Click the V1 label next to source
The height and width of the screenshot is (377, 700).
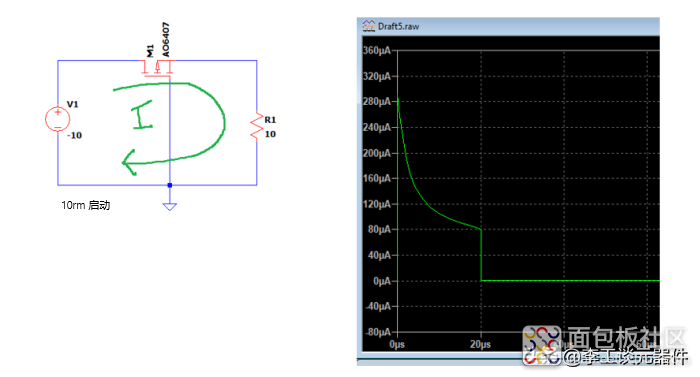[x=72, y=104]
